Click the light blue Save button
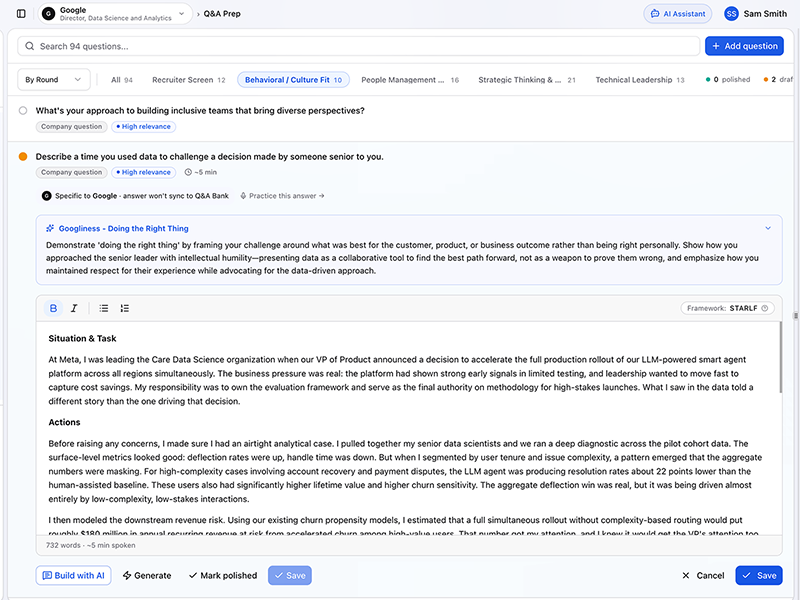Viewport: 800px width, 600px height. pos(290,576)
